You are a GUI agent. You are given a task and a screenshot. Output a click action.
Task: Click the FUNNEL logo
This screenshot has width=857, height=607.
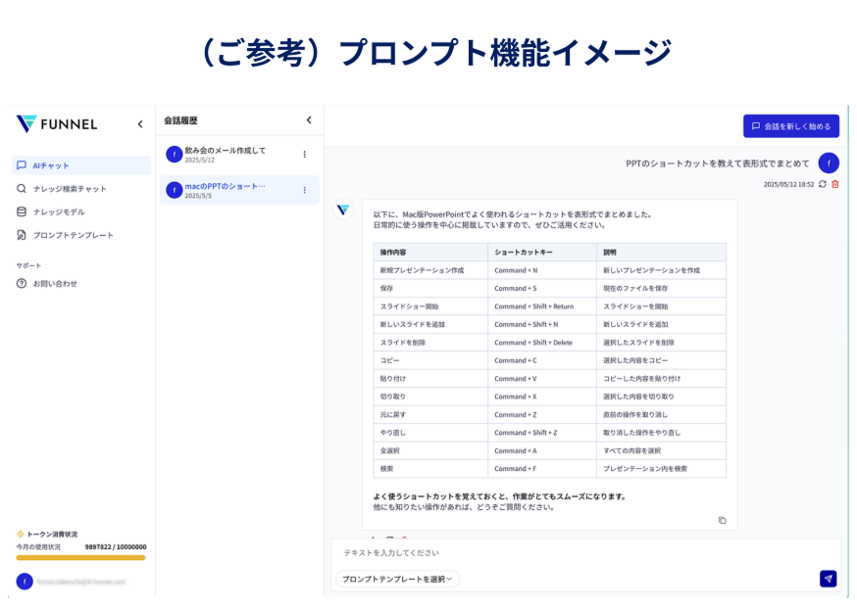(57, 124)
